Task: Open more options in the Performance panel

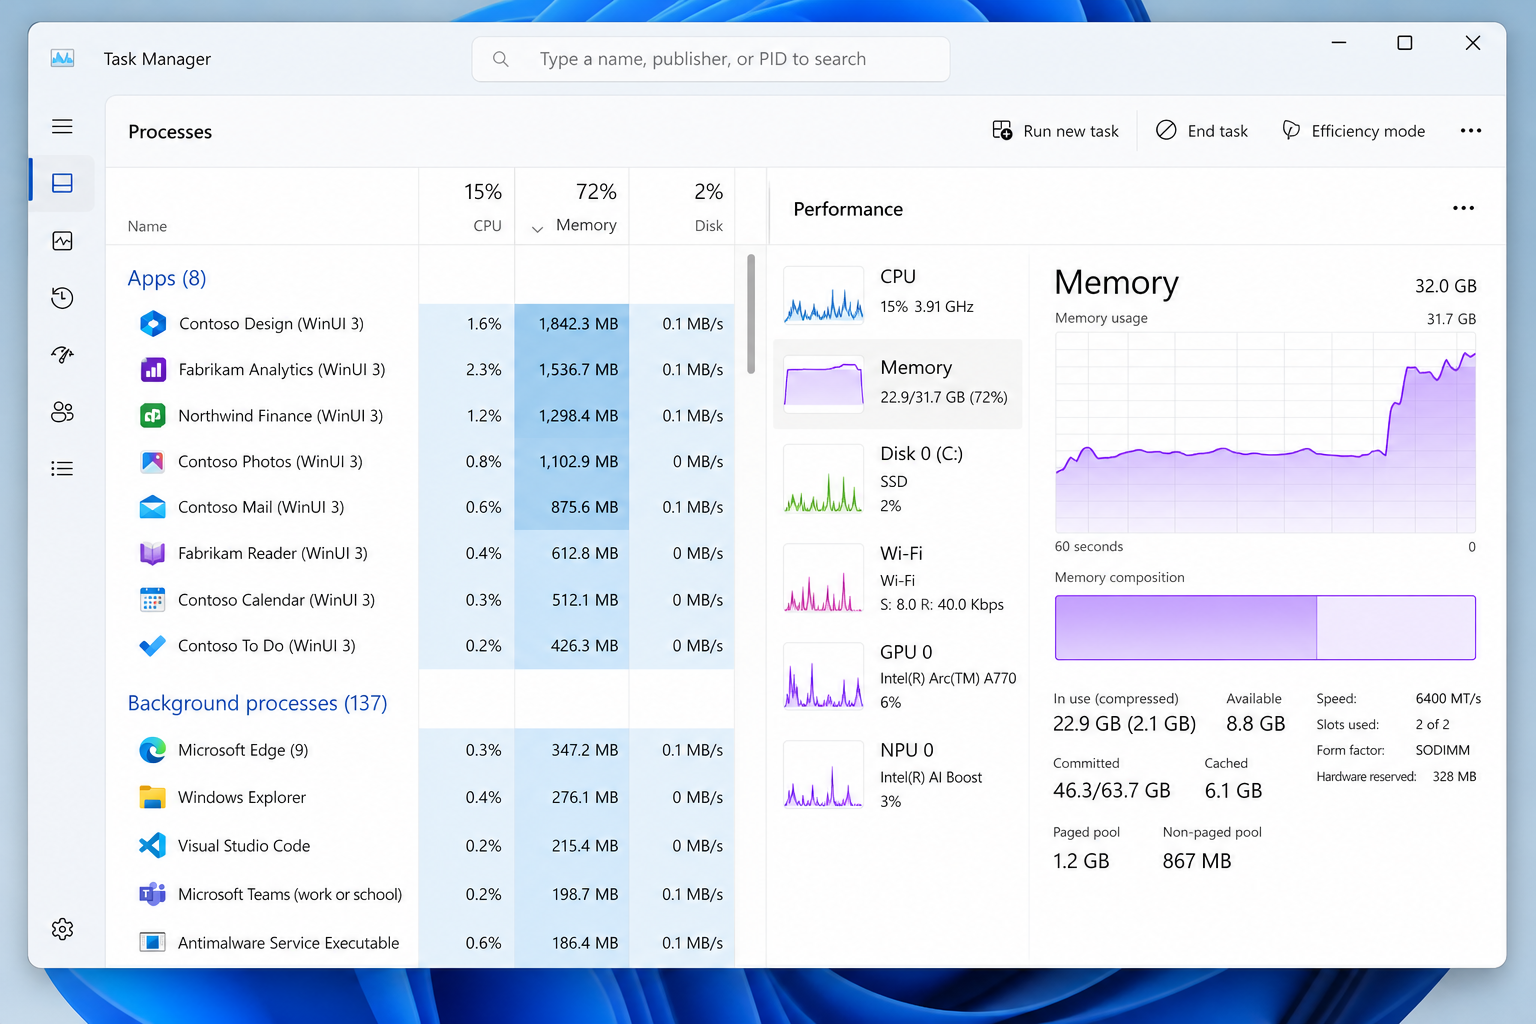Action: point(1463,208)
